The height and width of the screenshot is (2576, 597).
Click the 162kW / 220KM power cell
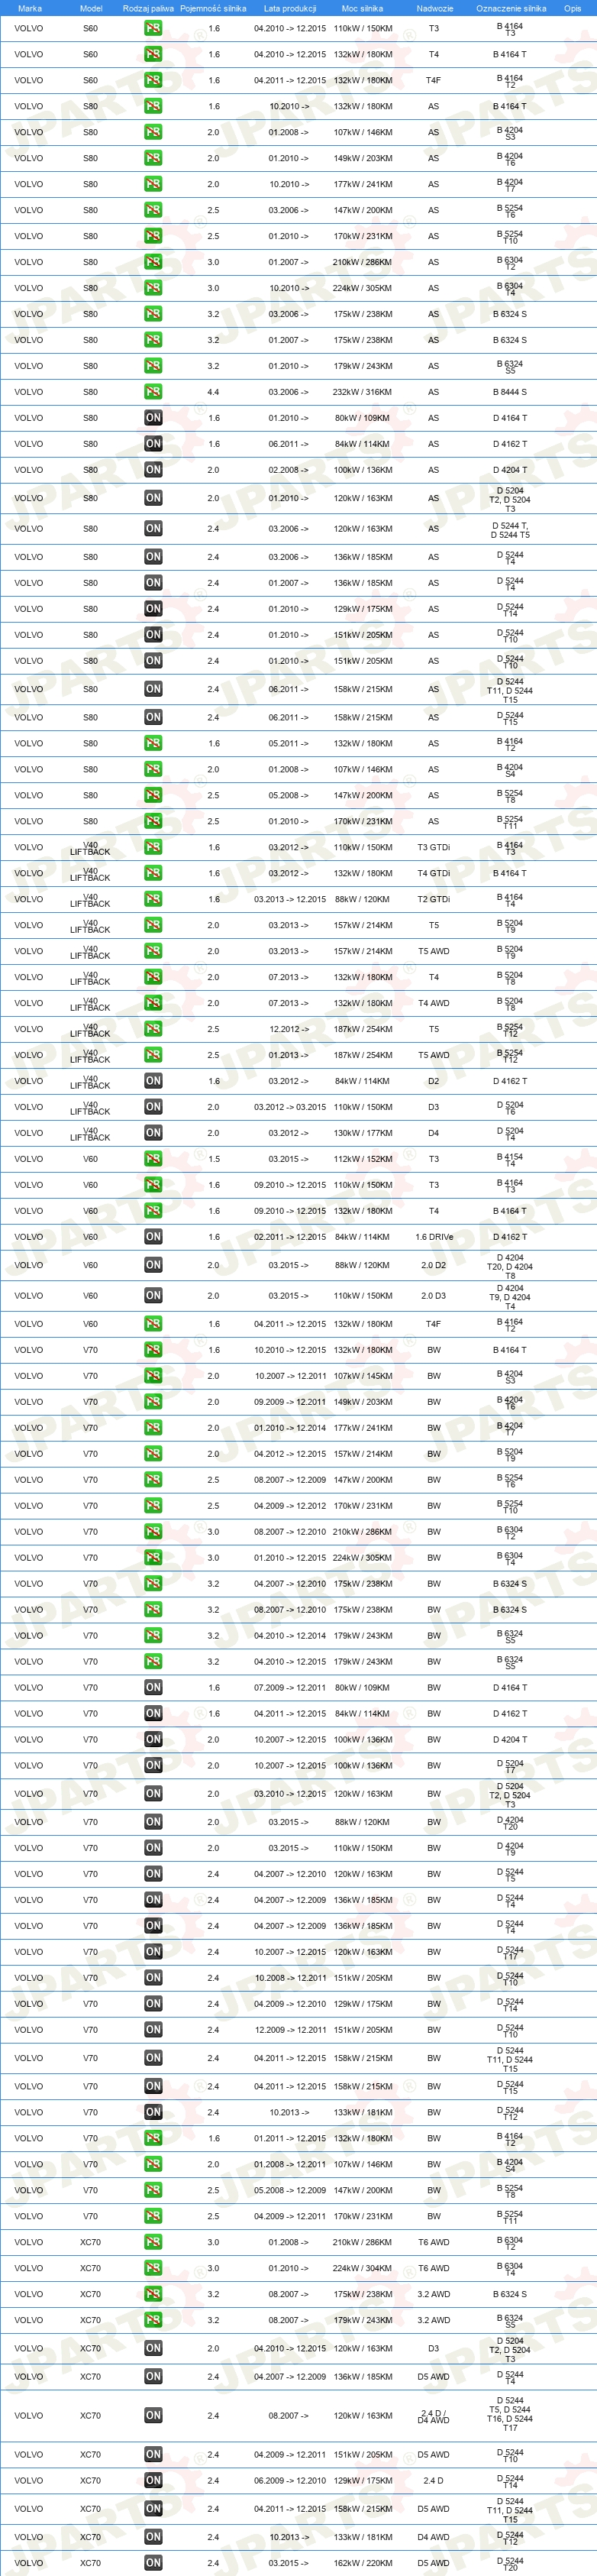point(363,2563)
